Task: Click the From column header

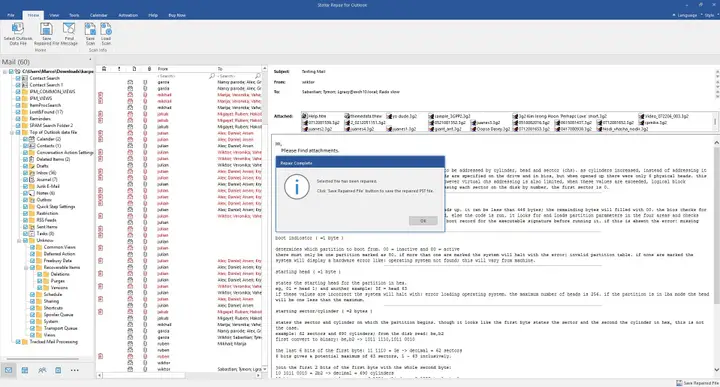Action: click(x=186, y=69)
